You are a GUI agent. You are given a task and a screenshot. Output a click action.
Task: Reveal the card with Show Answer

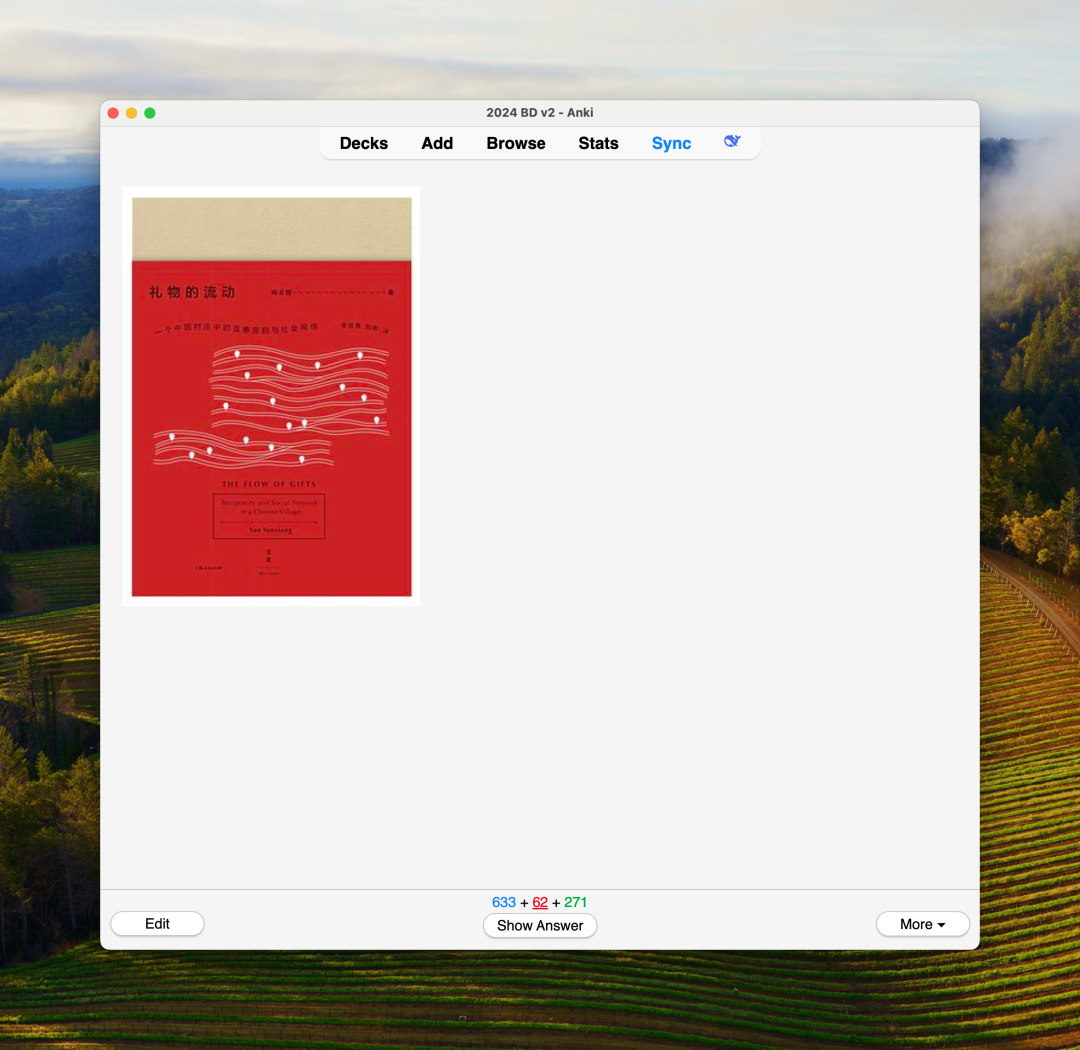[540, 925]
